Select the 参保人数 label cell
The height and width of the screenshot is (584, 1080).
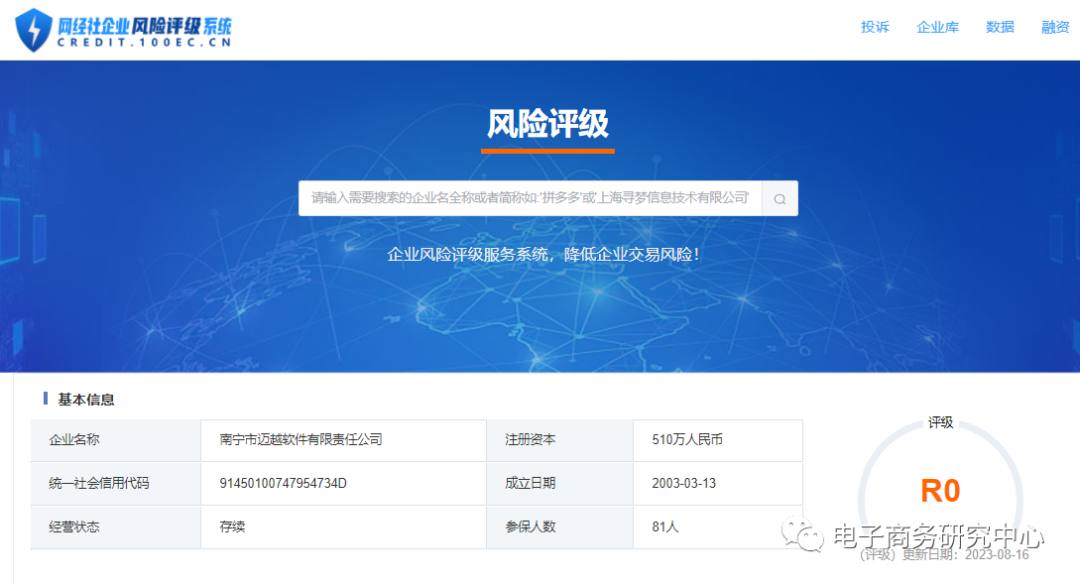coord(559,527)
